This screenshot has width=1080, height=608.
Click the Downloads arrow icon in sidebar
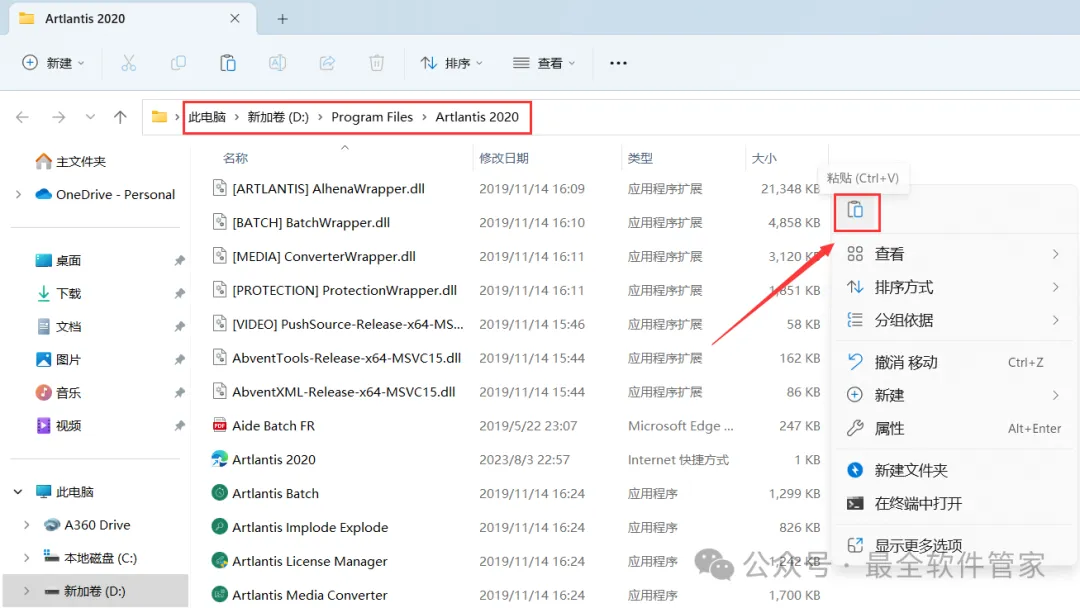pyautogui.click(x=43, y=293)
